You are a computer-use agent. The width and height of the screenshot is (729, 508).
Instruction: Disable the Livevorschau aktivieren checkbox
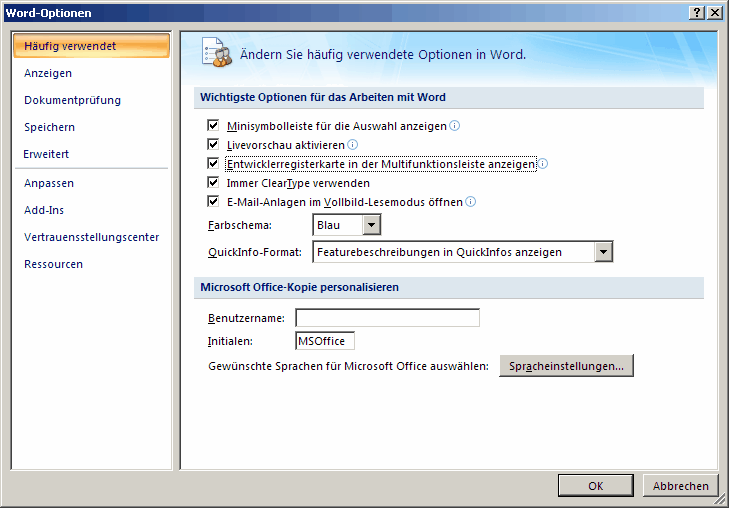(213, 145)
